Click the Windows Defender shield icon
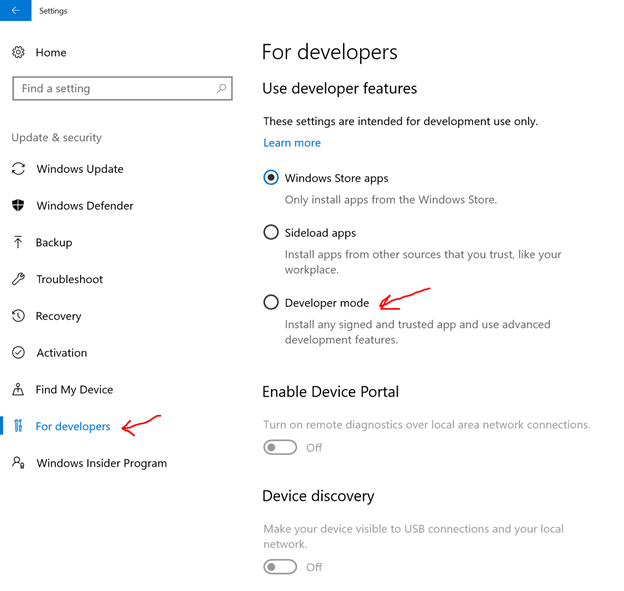The height and width of the screenshot is (591, 624). point(18,205)
